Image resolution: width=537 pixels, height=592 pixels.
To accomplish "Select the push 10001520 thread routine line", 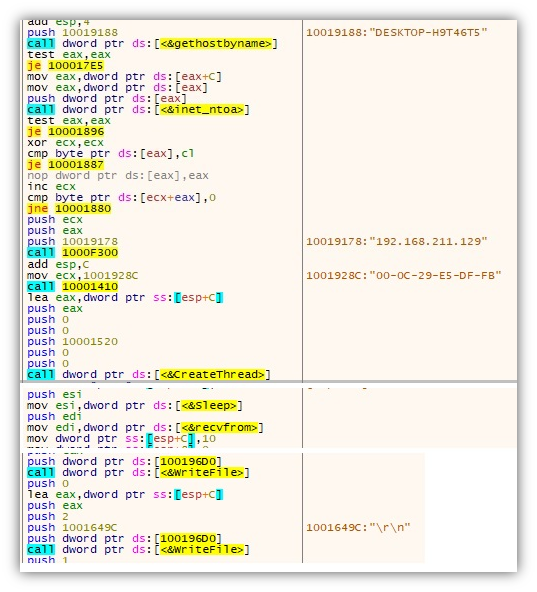I will click(73, 342).
